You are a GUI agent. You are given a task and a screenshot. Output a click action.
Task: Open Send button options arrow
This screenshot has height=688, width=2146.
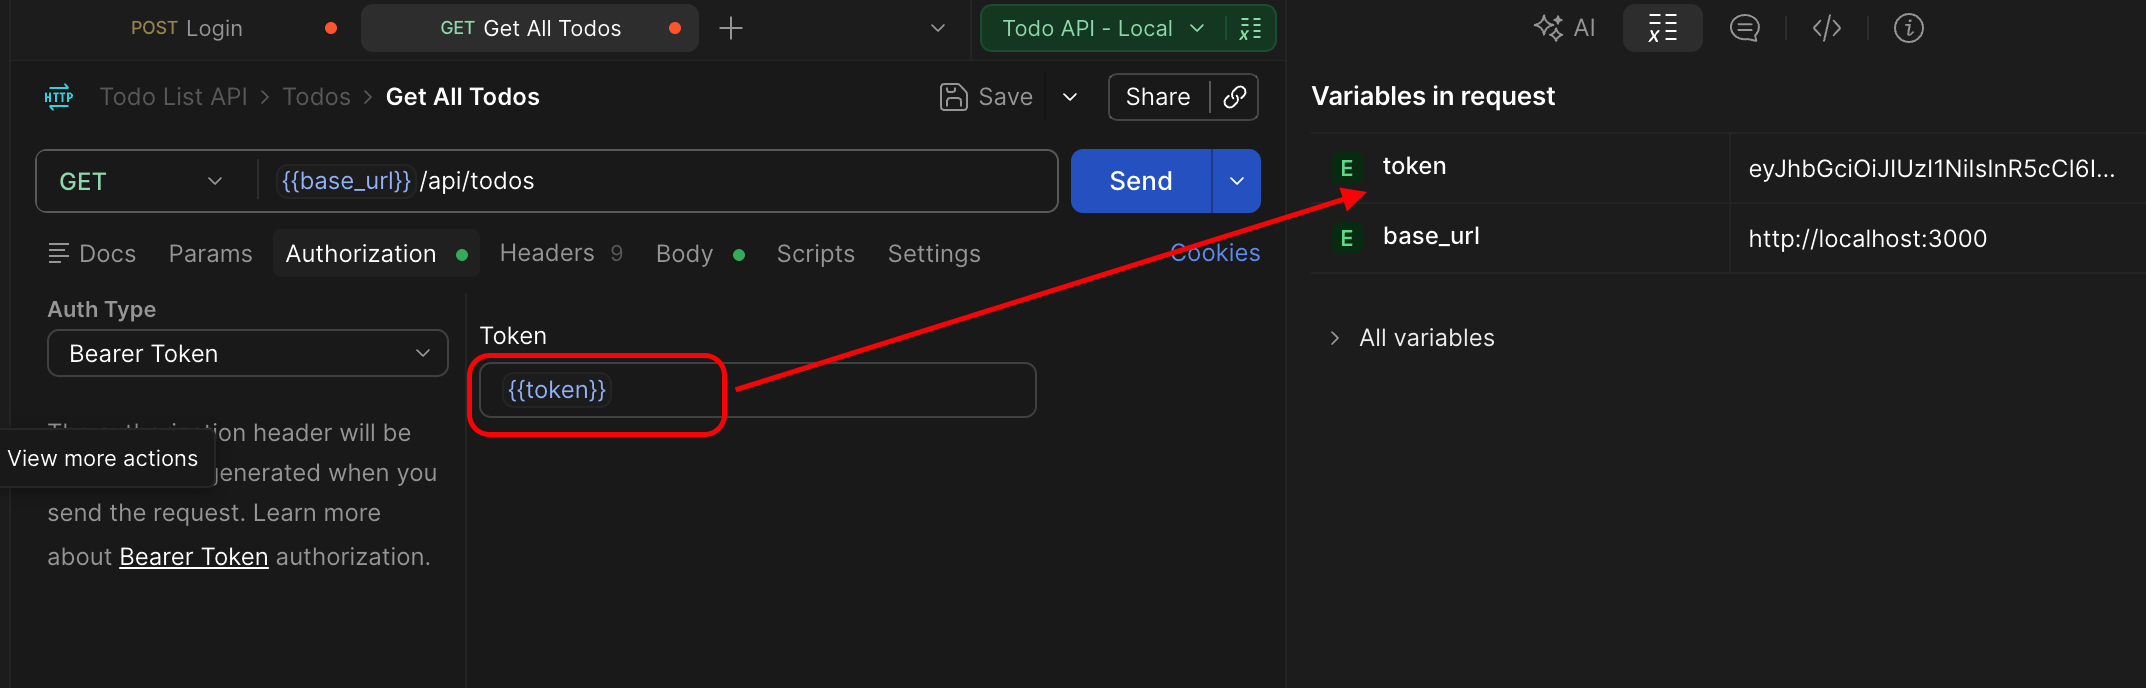pos(1237,181)
